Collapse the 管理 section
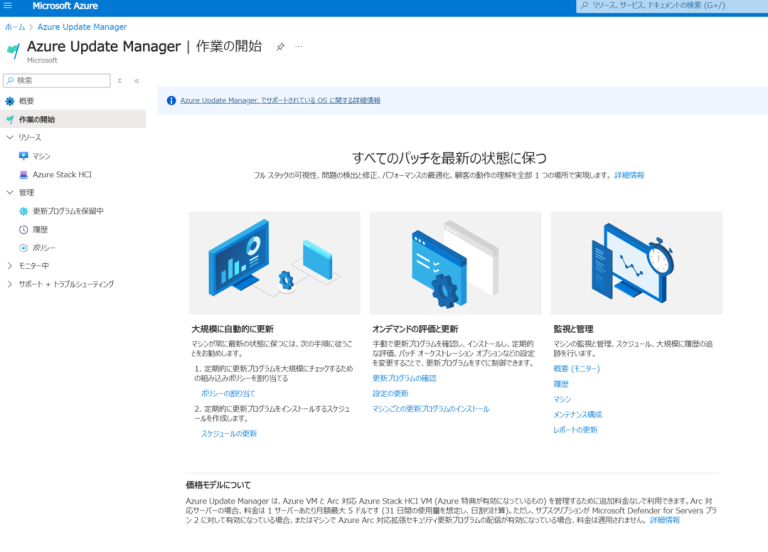This screenshot has height=552, width=768. [x=10, y=192]
